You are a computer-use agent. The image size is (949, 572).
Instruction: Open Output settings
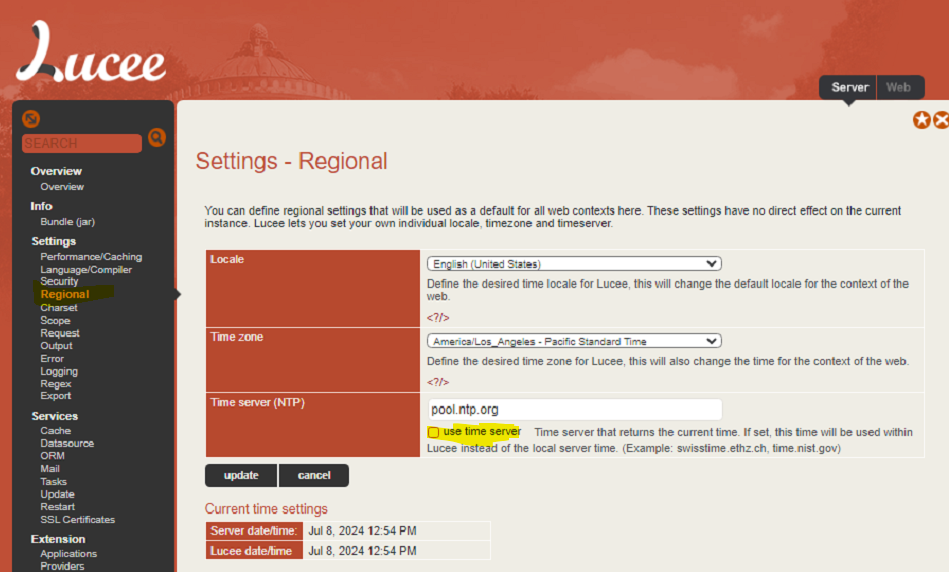click(x=56, y=346)
